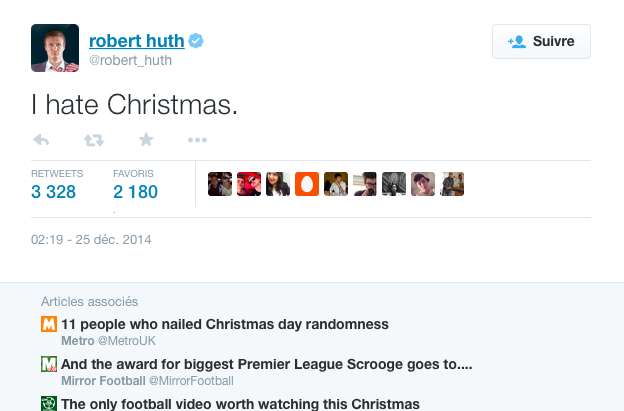Retweet the 'I hate Christmas' tweet
Viewport: 624px width, 411px height.
tap(94, 140)
